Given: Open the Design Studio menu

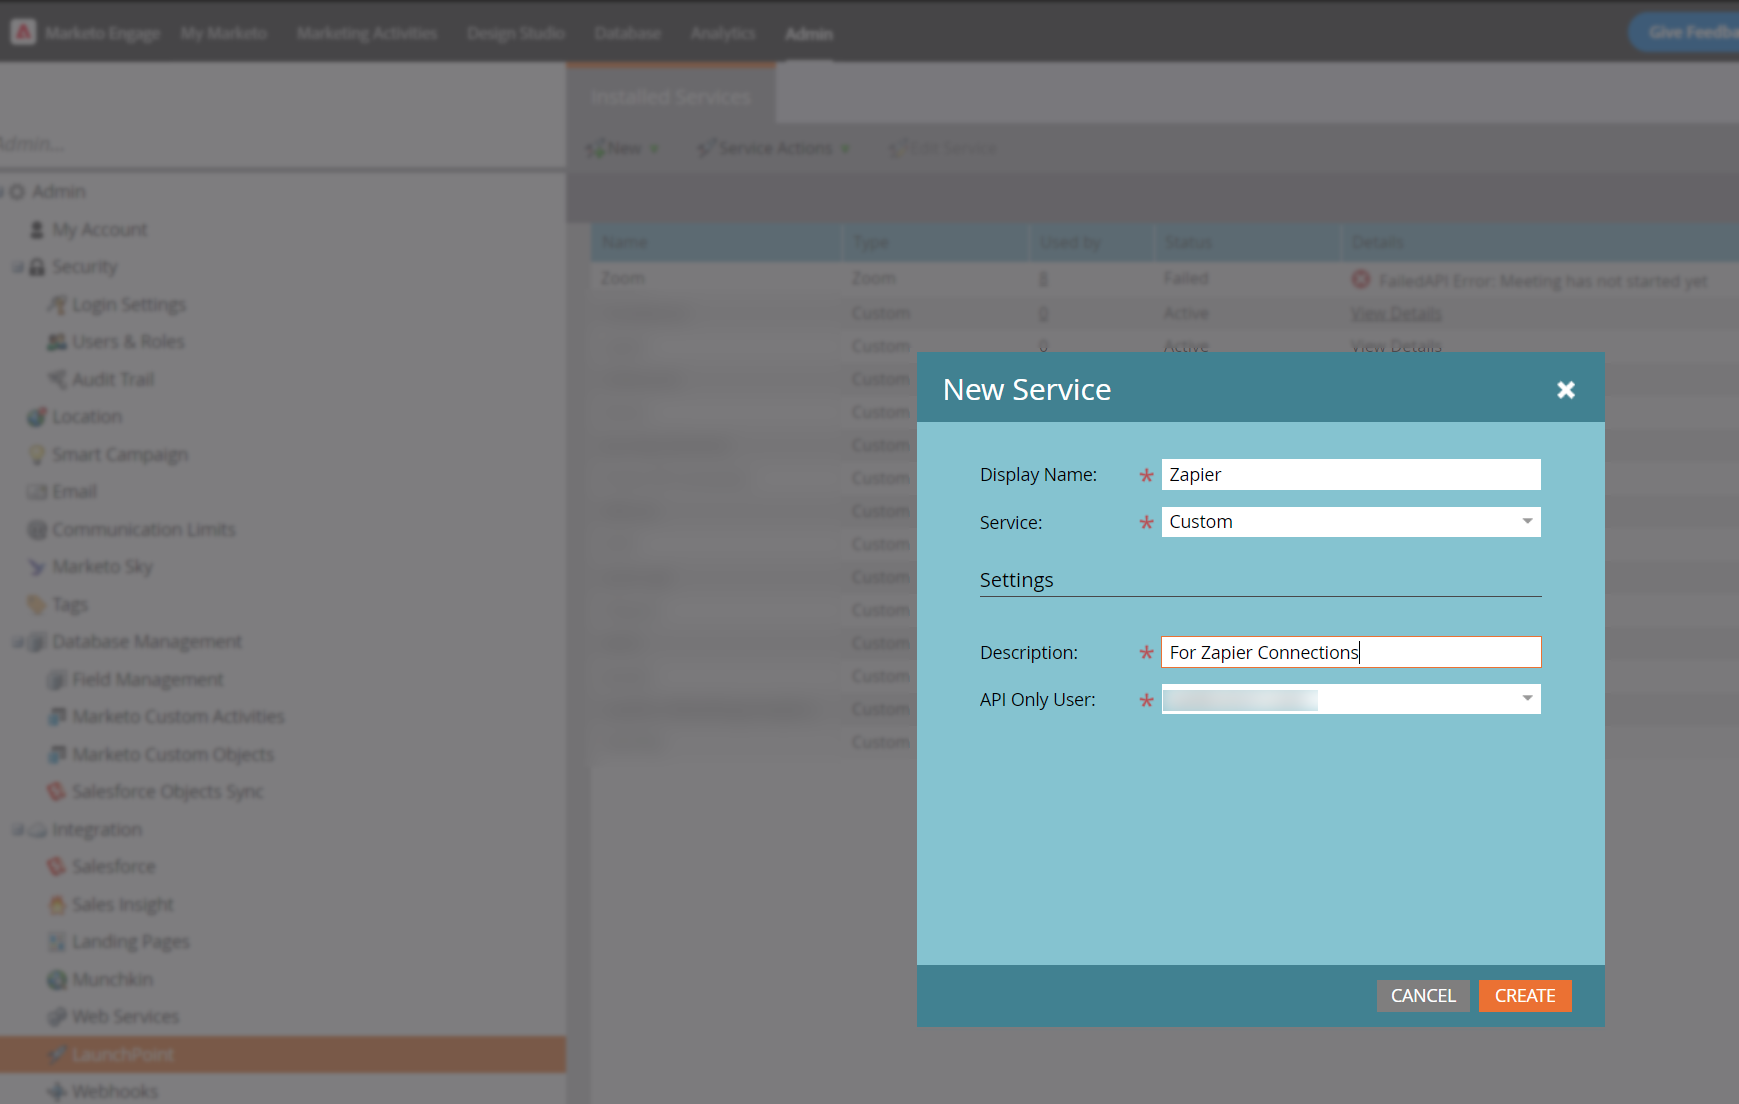Looking at the screenshot, I should pyautogui.click(x=515, y=33).
